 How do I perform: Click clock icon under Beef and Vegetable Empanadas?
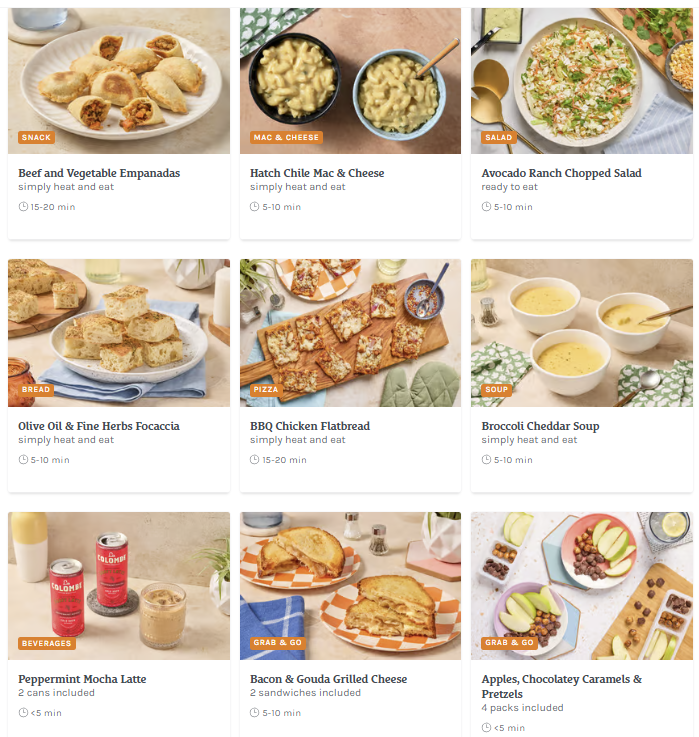point(23,206)
